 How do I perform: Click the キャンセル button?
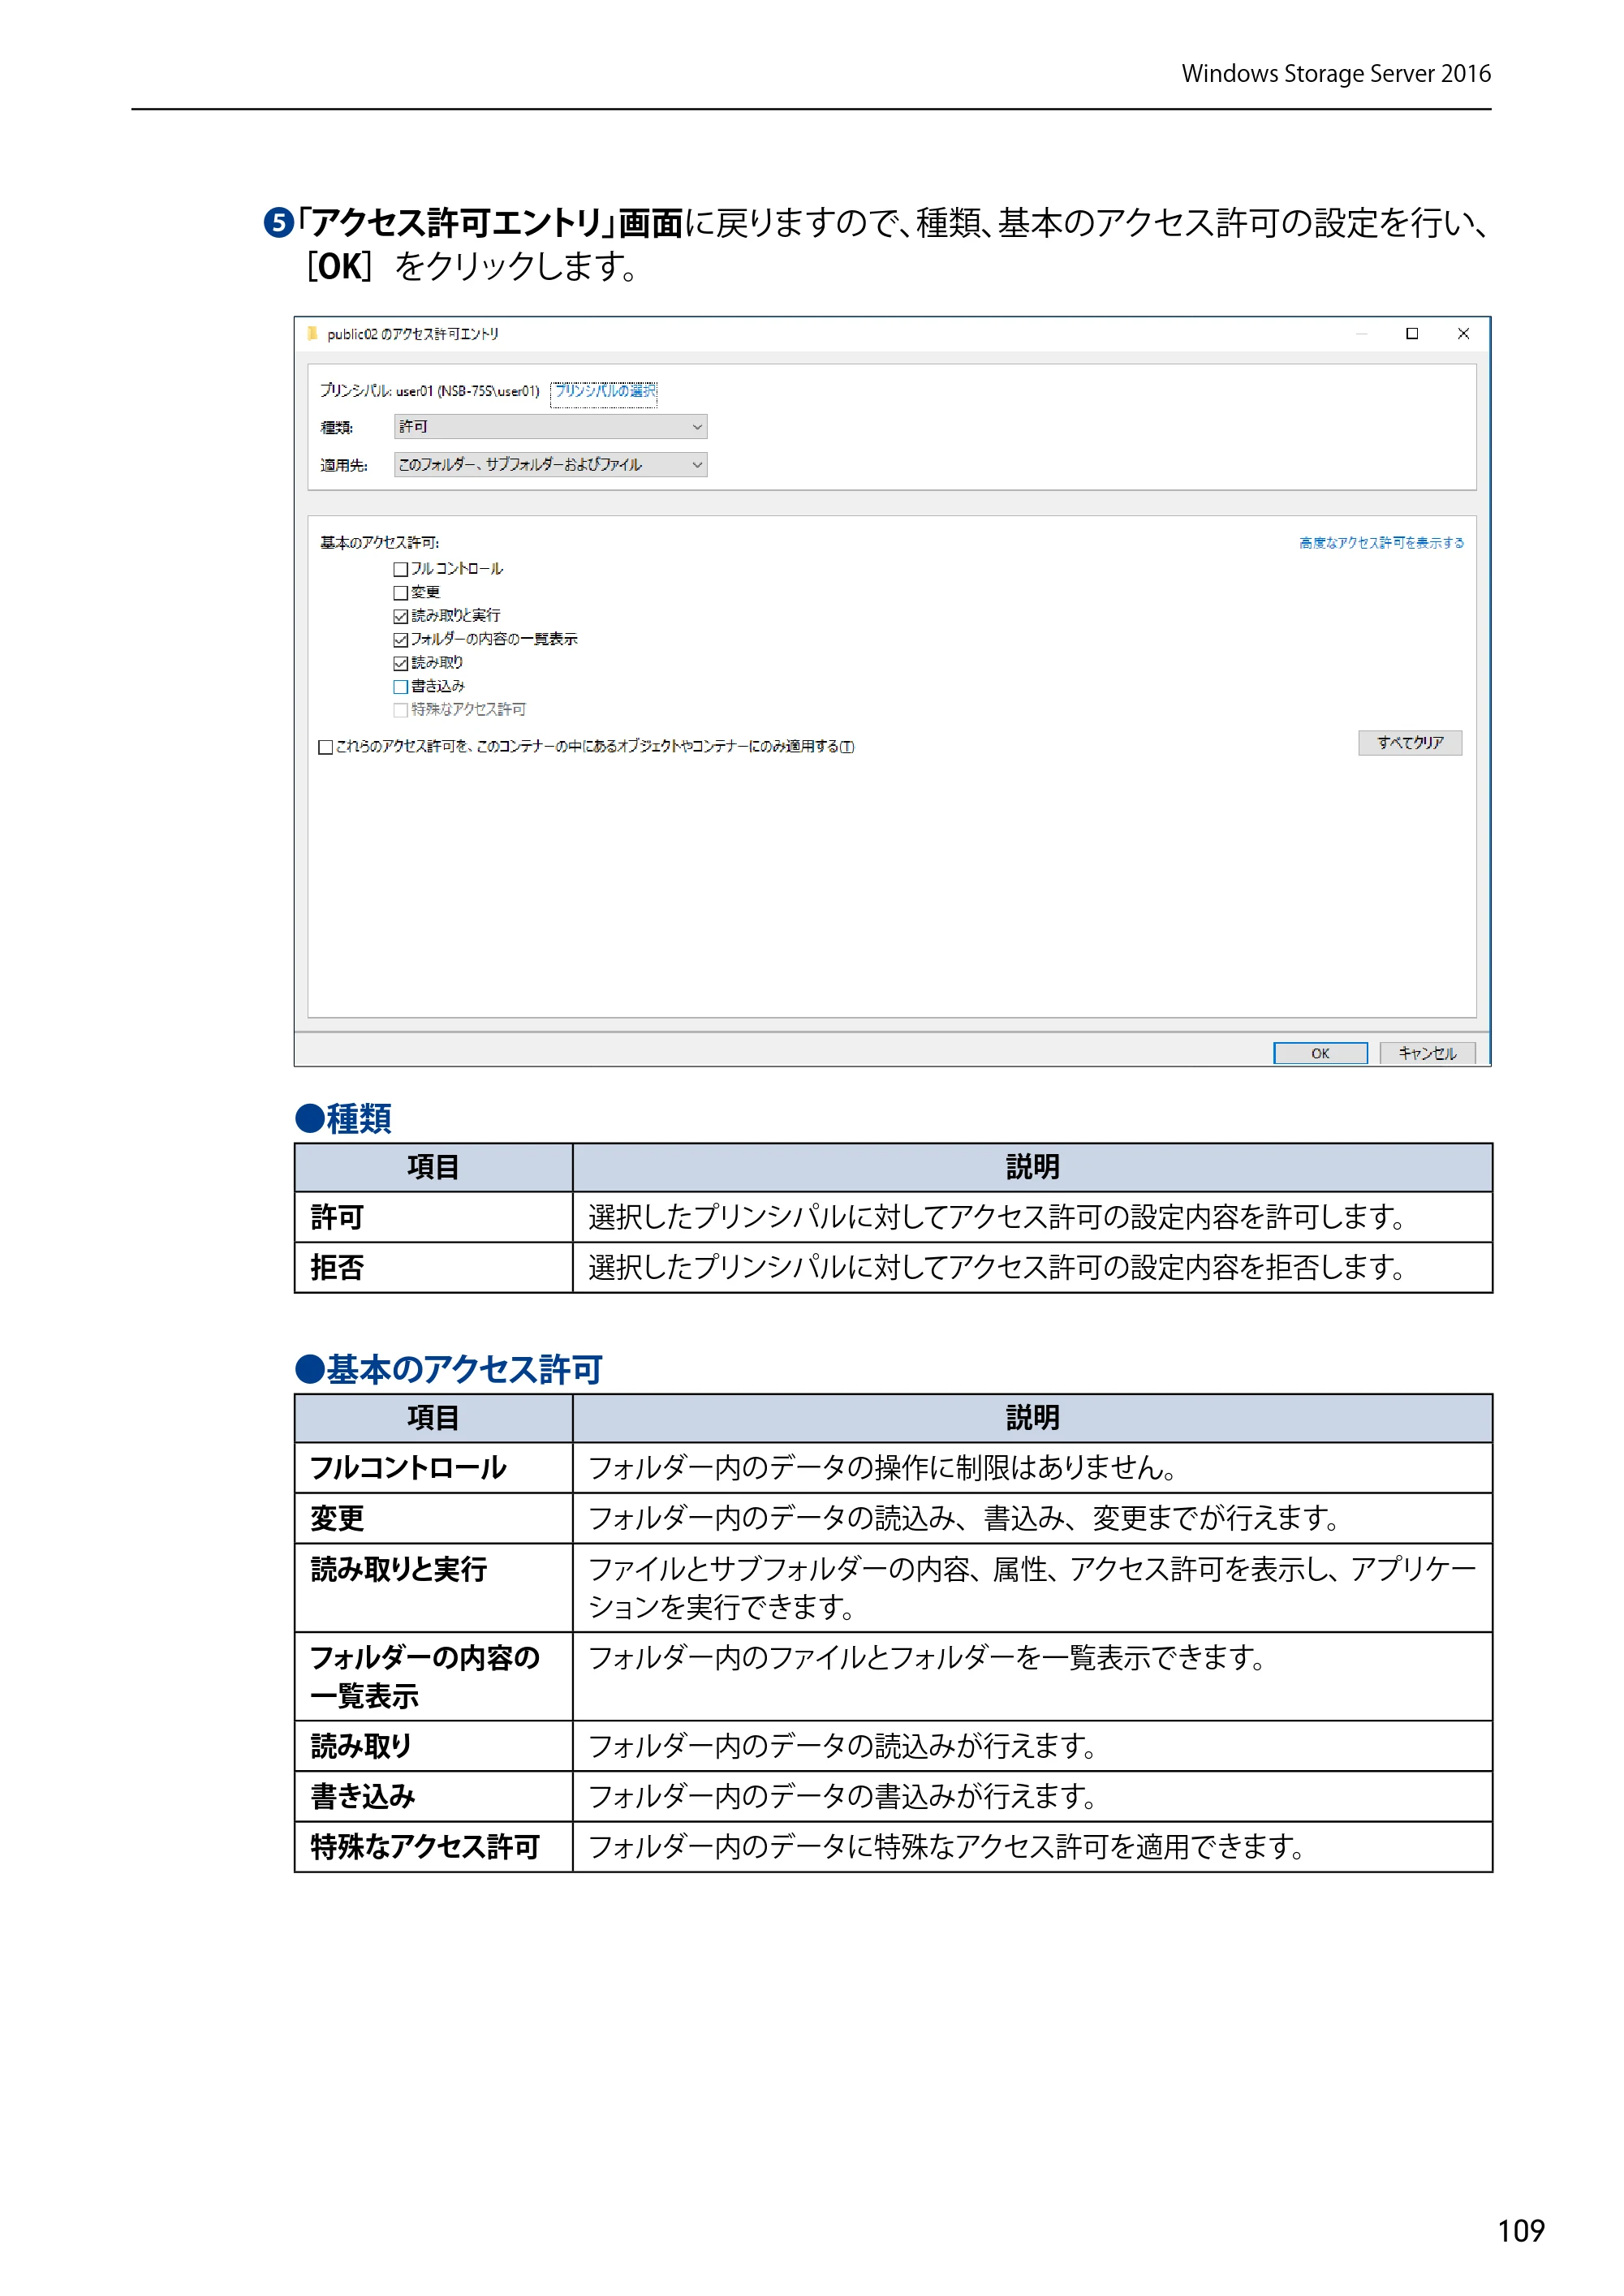point(1427,1053)
